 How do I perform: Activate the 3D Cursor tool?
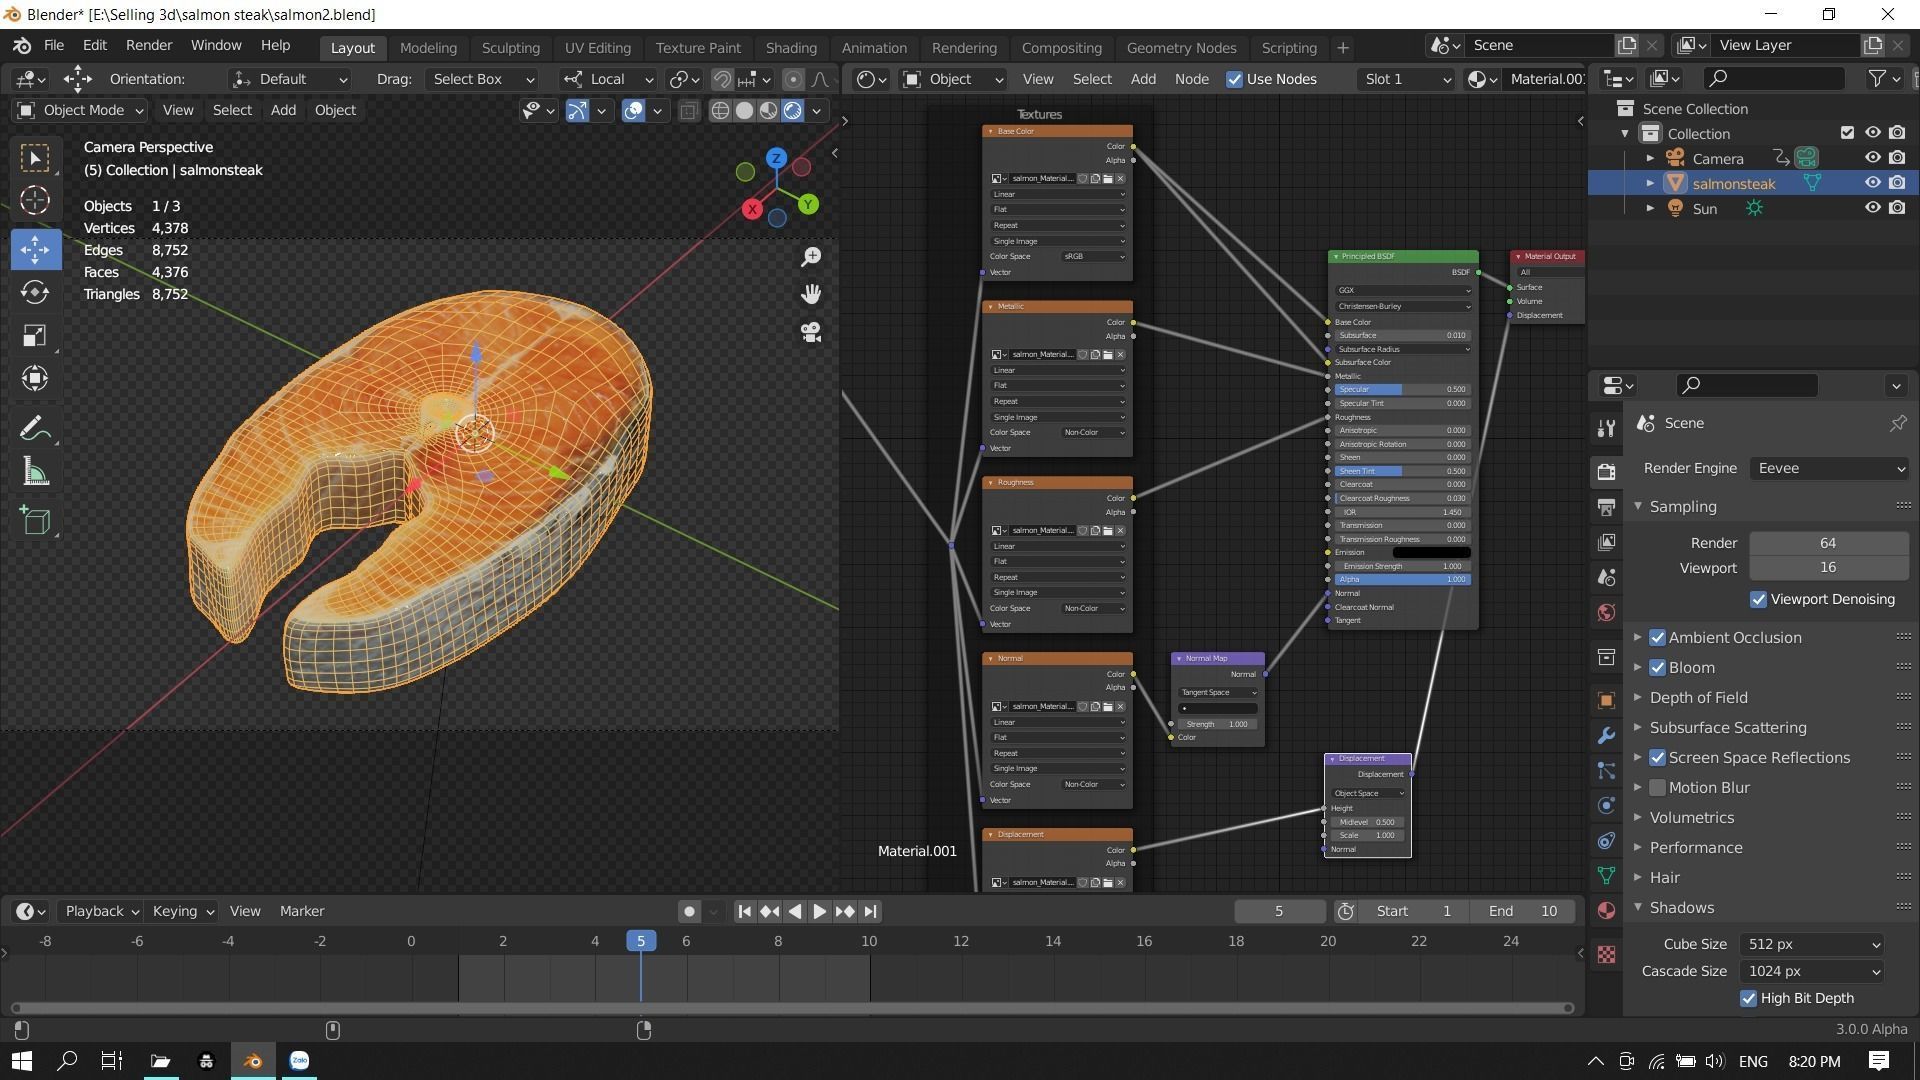point(35,201)
